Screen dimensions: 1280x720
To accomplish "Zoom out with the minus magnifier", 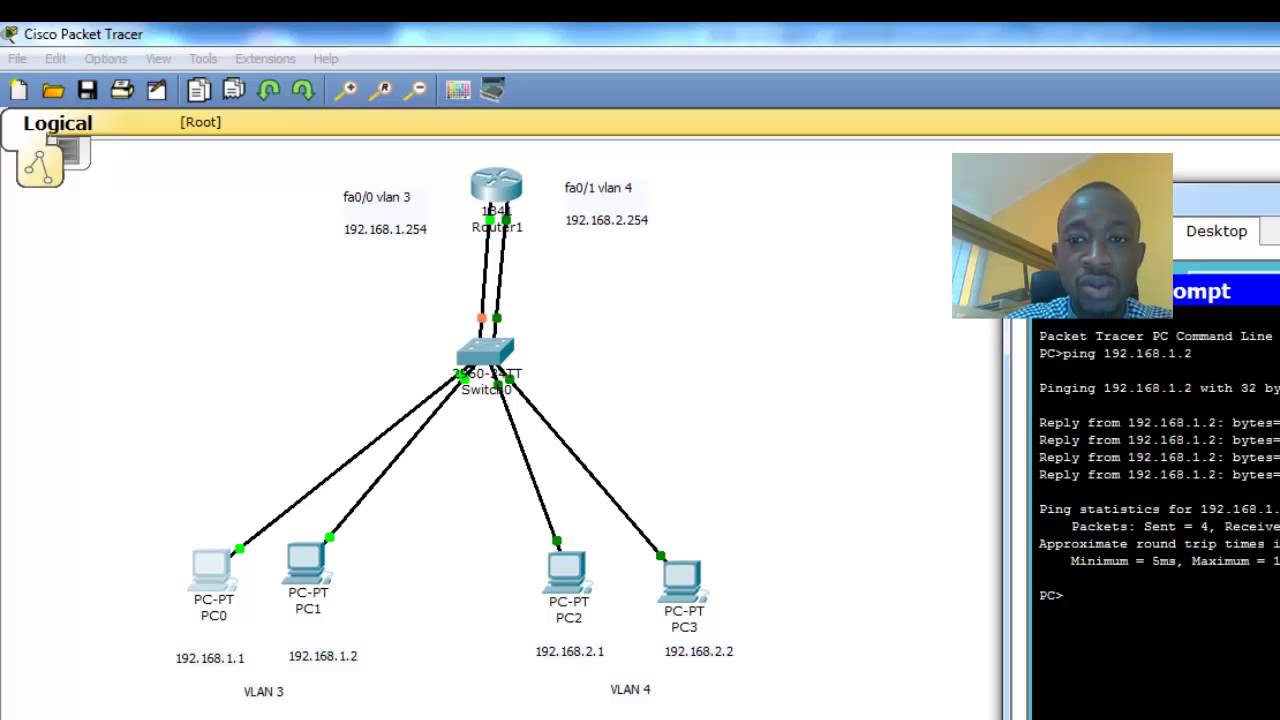I will 415,90.
